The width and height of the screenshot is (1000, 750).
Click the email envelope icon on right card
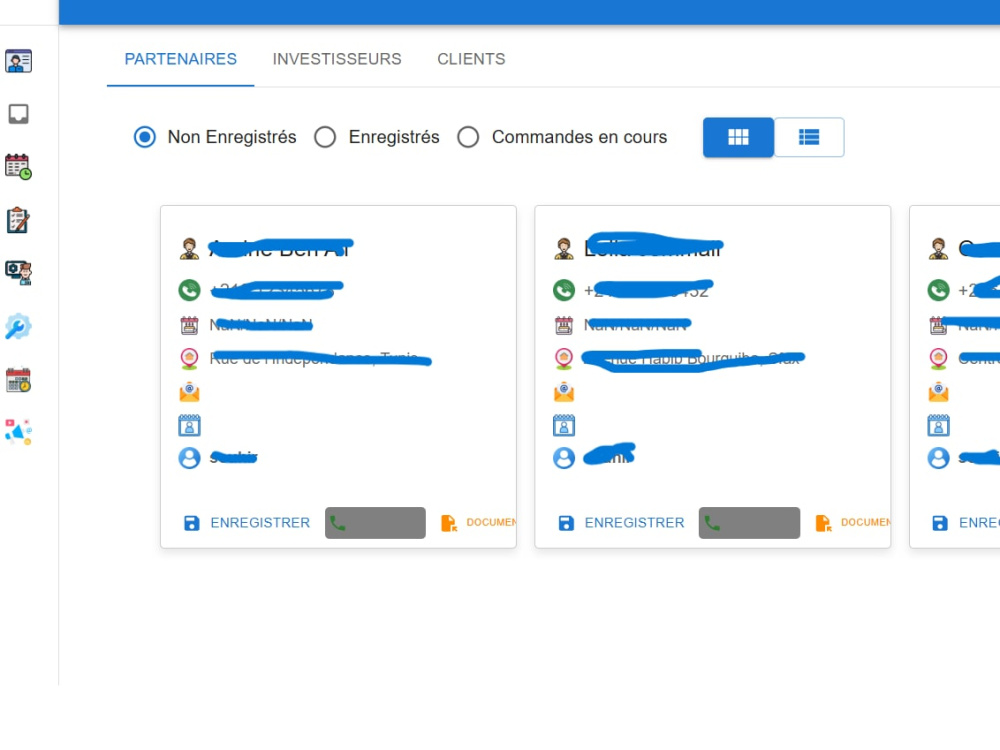pyautogui.click(x=938, y=392)
